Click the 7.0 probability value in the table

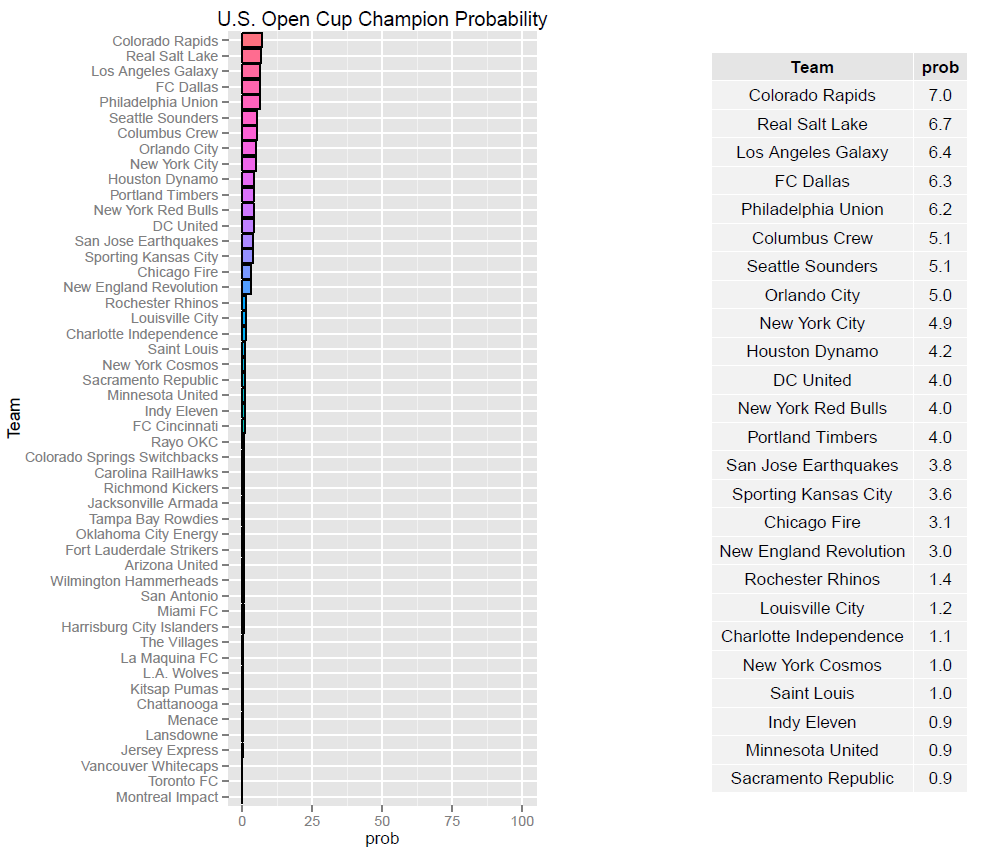(940, 96)
